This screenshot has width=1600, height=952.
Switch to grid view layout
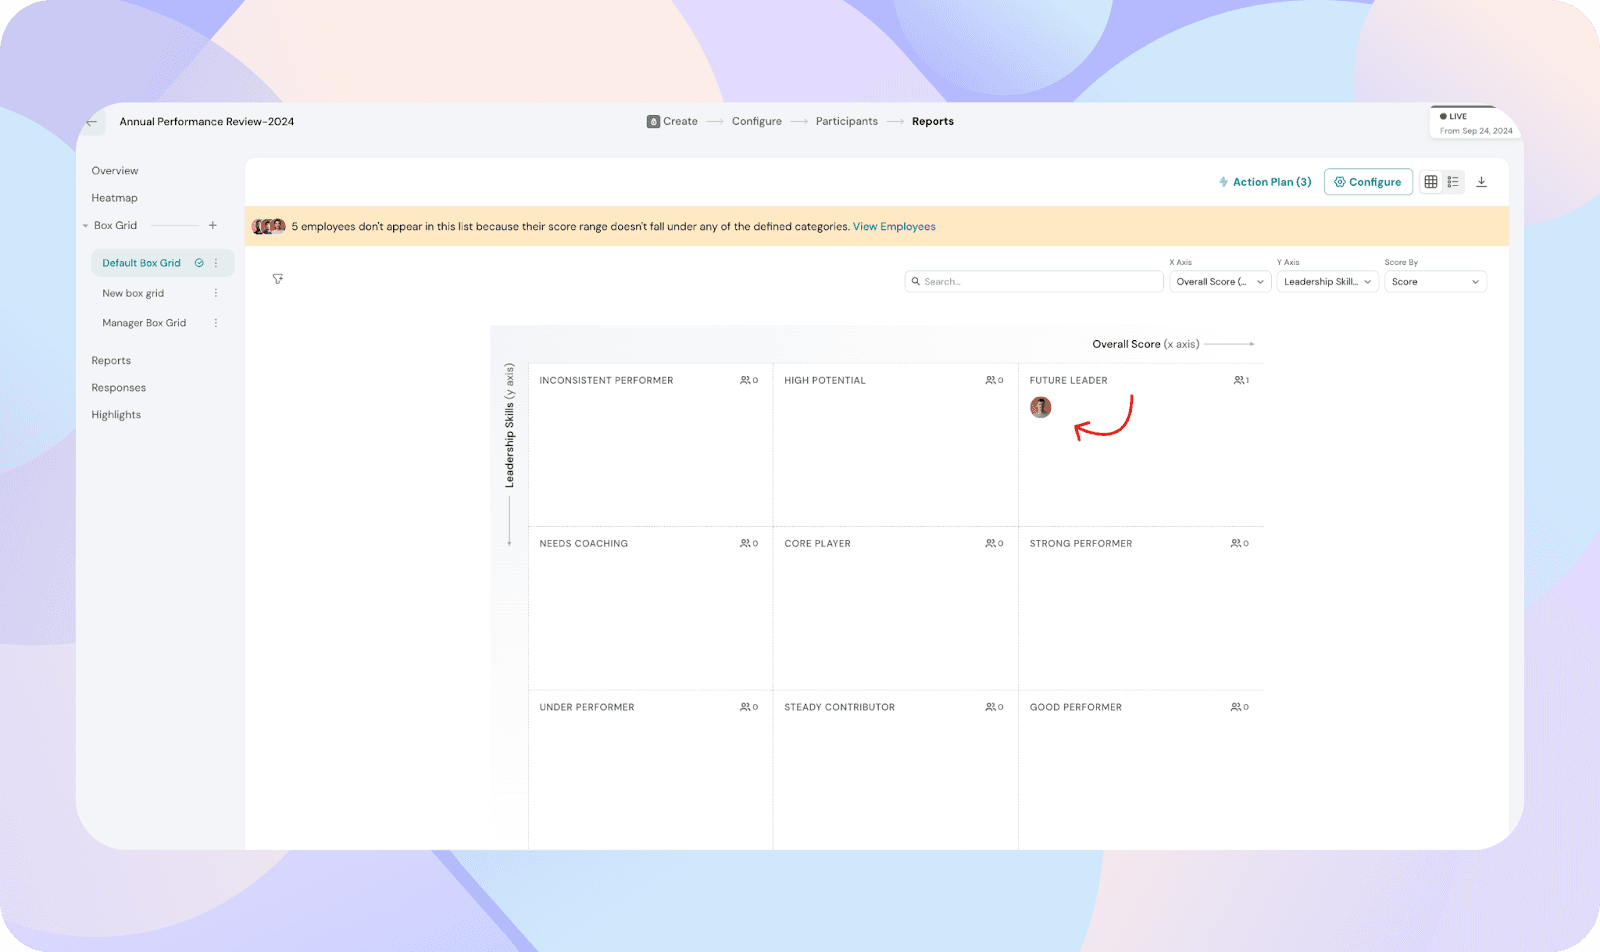1431,182
